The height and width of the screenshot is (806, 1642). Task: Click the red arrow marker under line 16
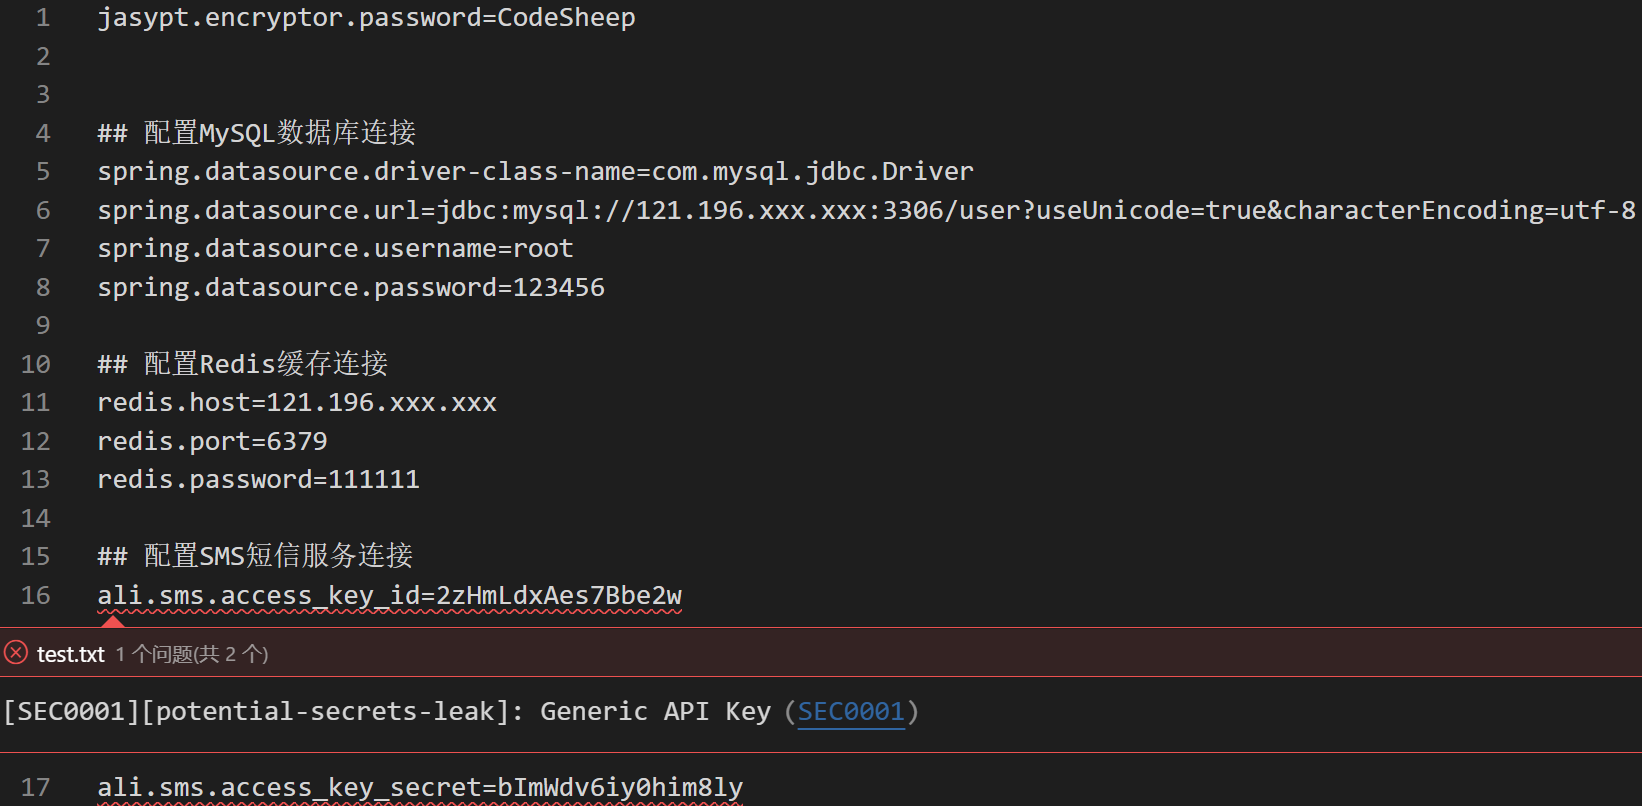(113, 622)
